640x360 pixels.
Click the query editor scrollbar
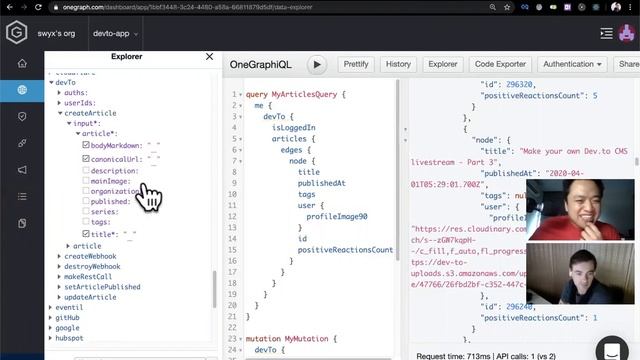398,169
